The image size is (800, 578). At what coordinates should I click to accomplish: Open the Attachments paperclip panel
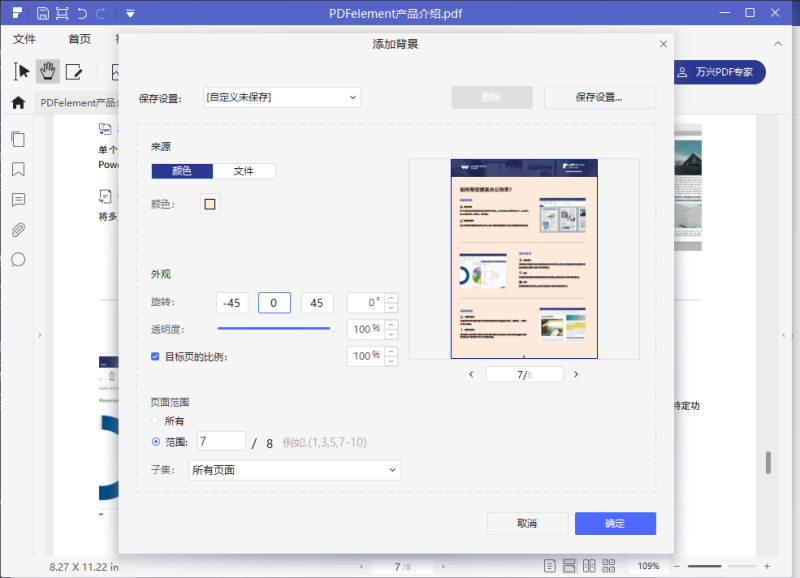point(18,229)
